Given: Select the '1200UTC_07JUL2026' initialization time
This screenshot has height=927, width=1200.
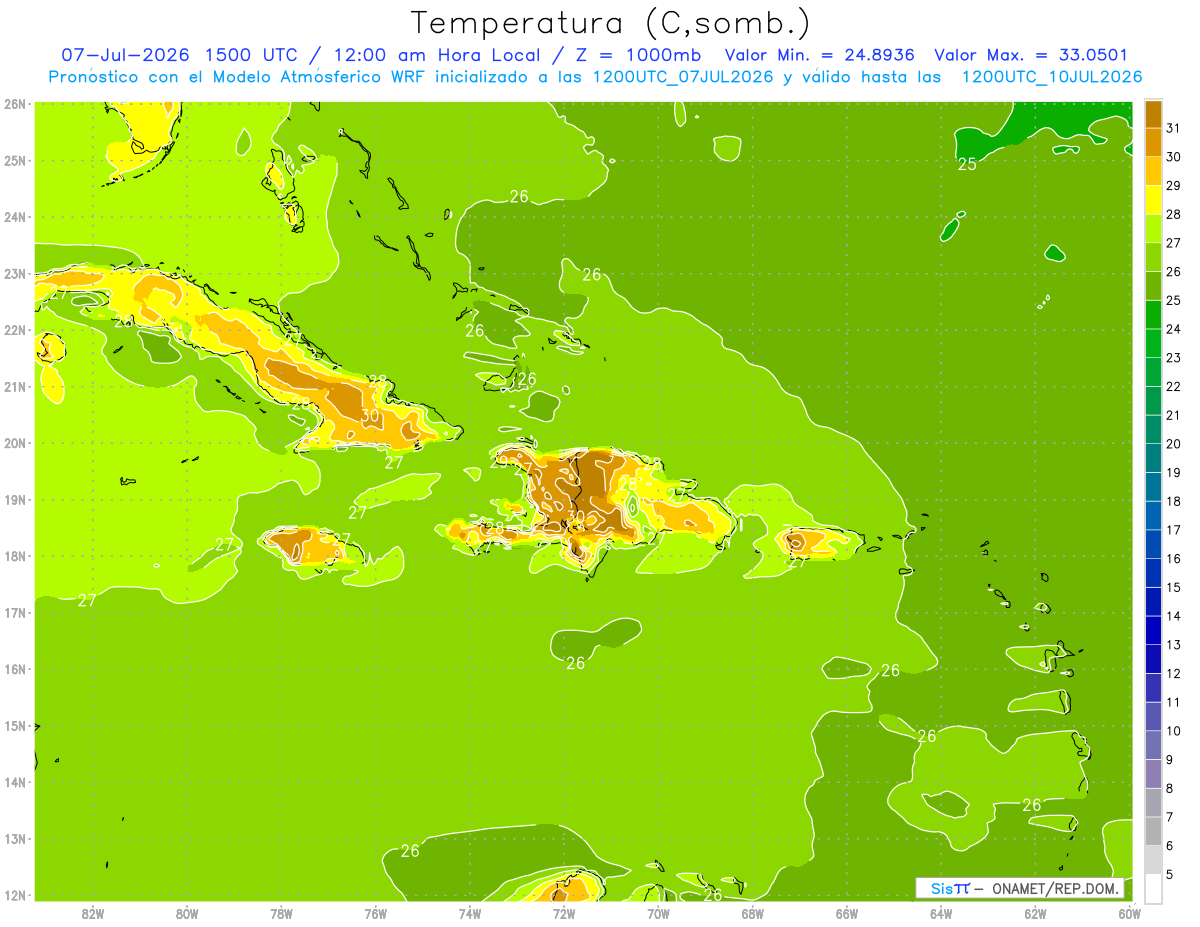Looking at the screenshot, I should click(683, 76).
